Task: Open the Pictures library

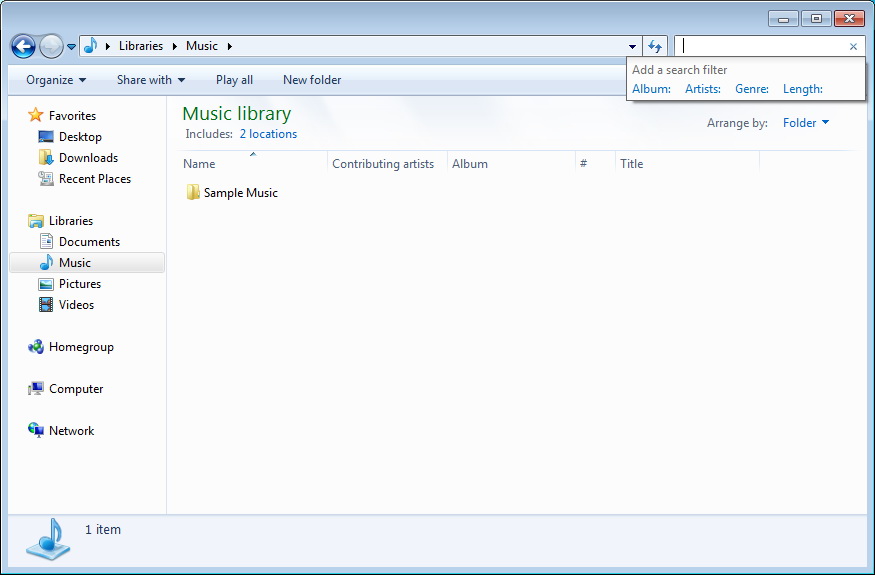Action: pos(80,284)
